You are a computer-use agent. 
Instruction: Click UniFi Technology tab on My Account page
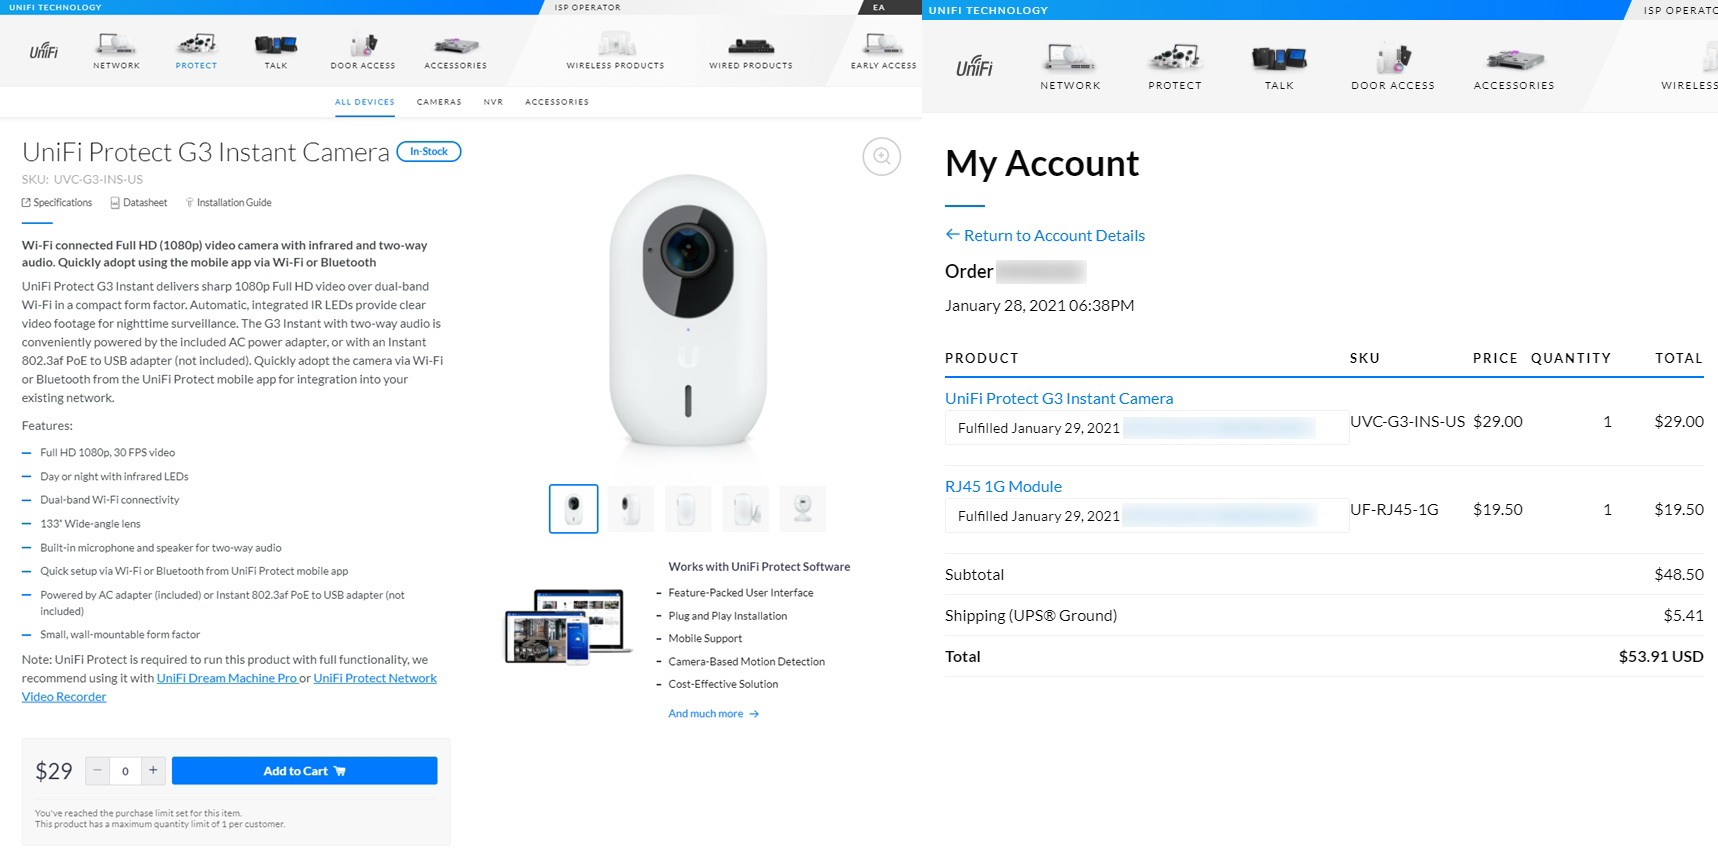(x=988, y=10)
